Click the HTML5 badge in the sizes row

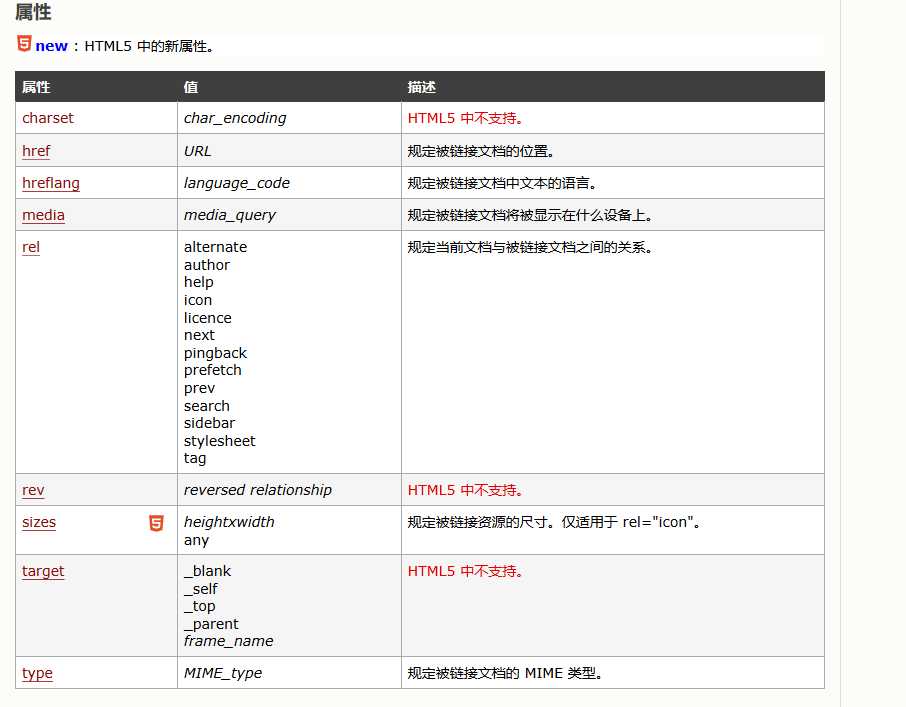coord(156,523)
